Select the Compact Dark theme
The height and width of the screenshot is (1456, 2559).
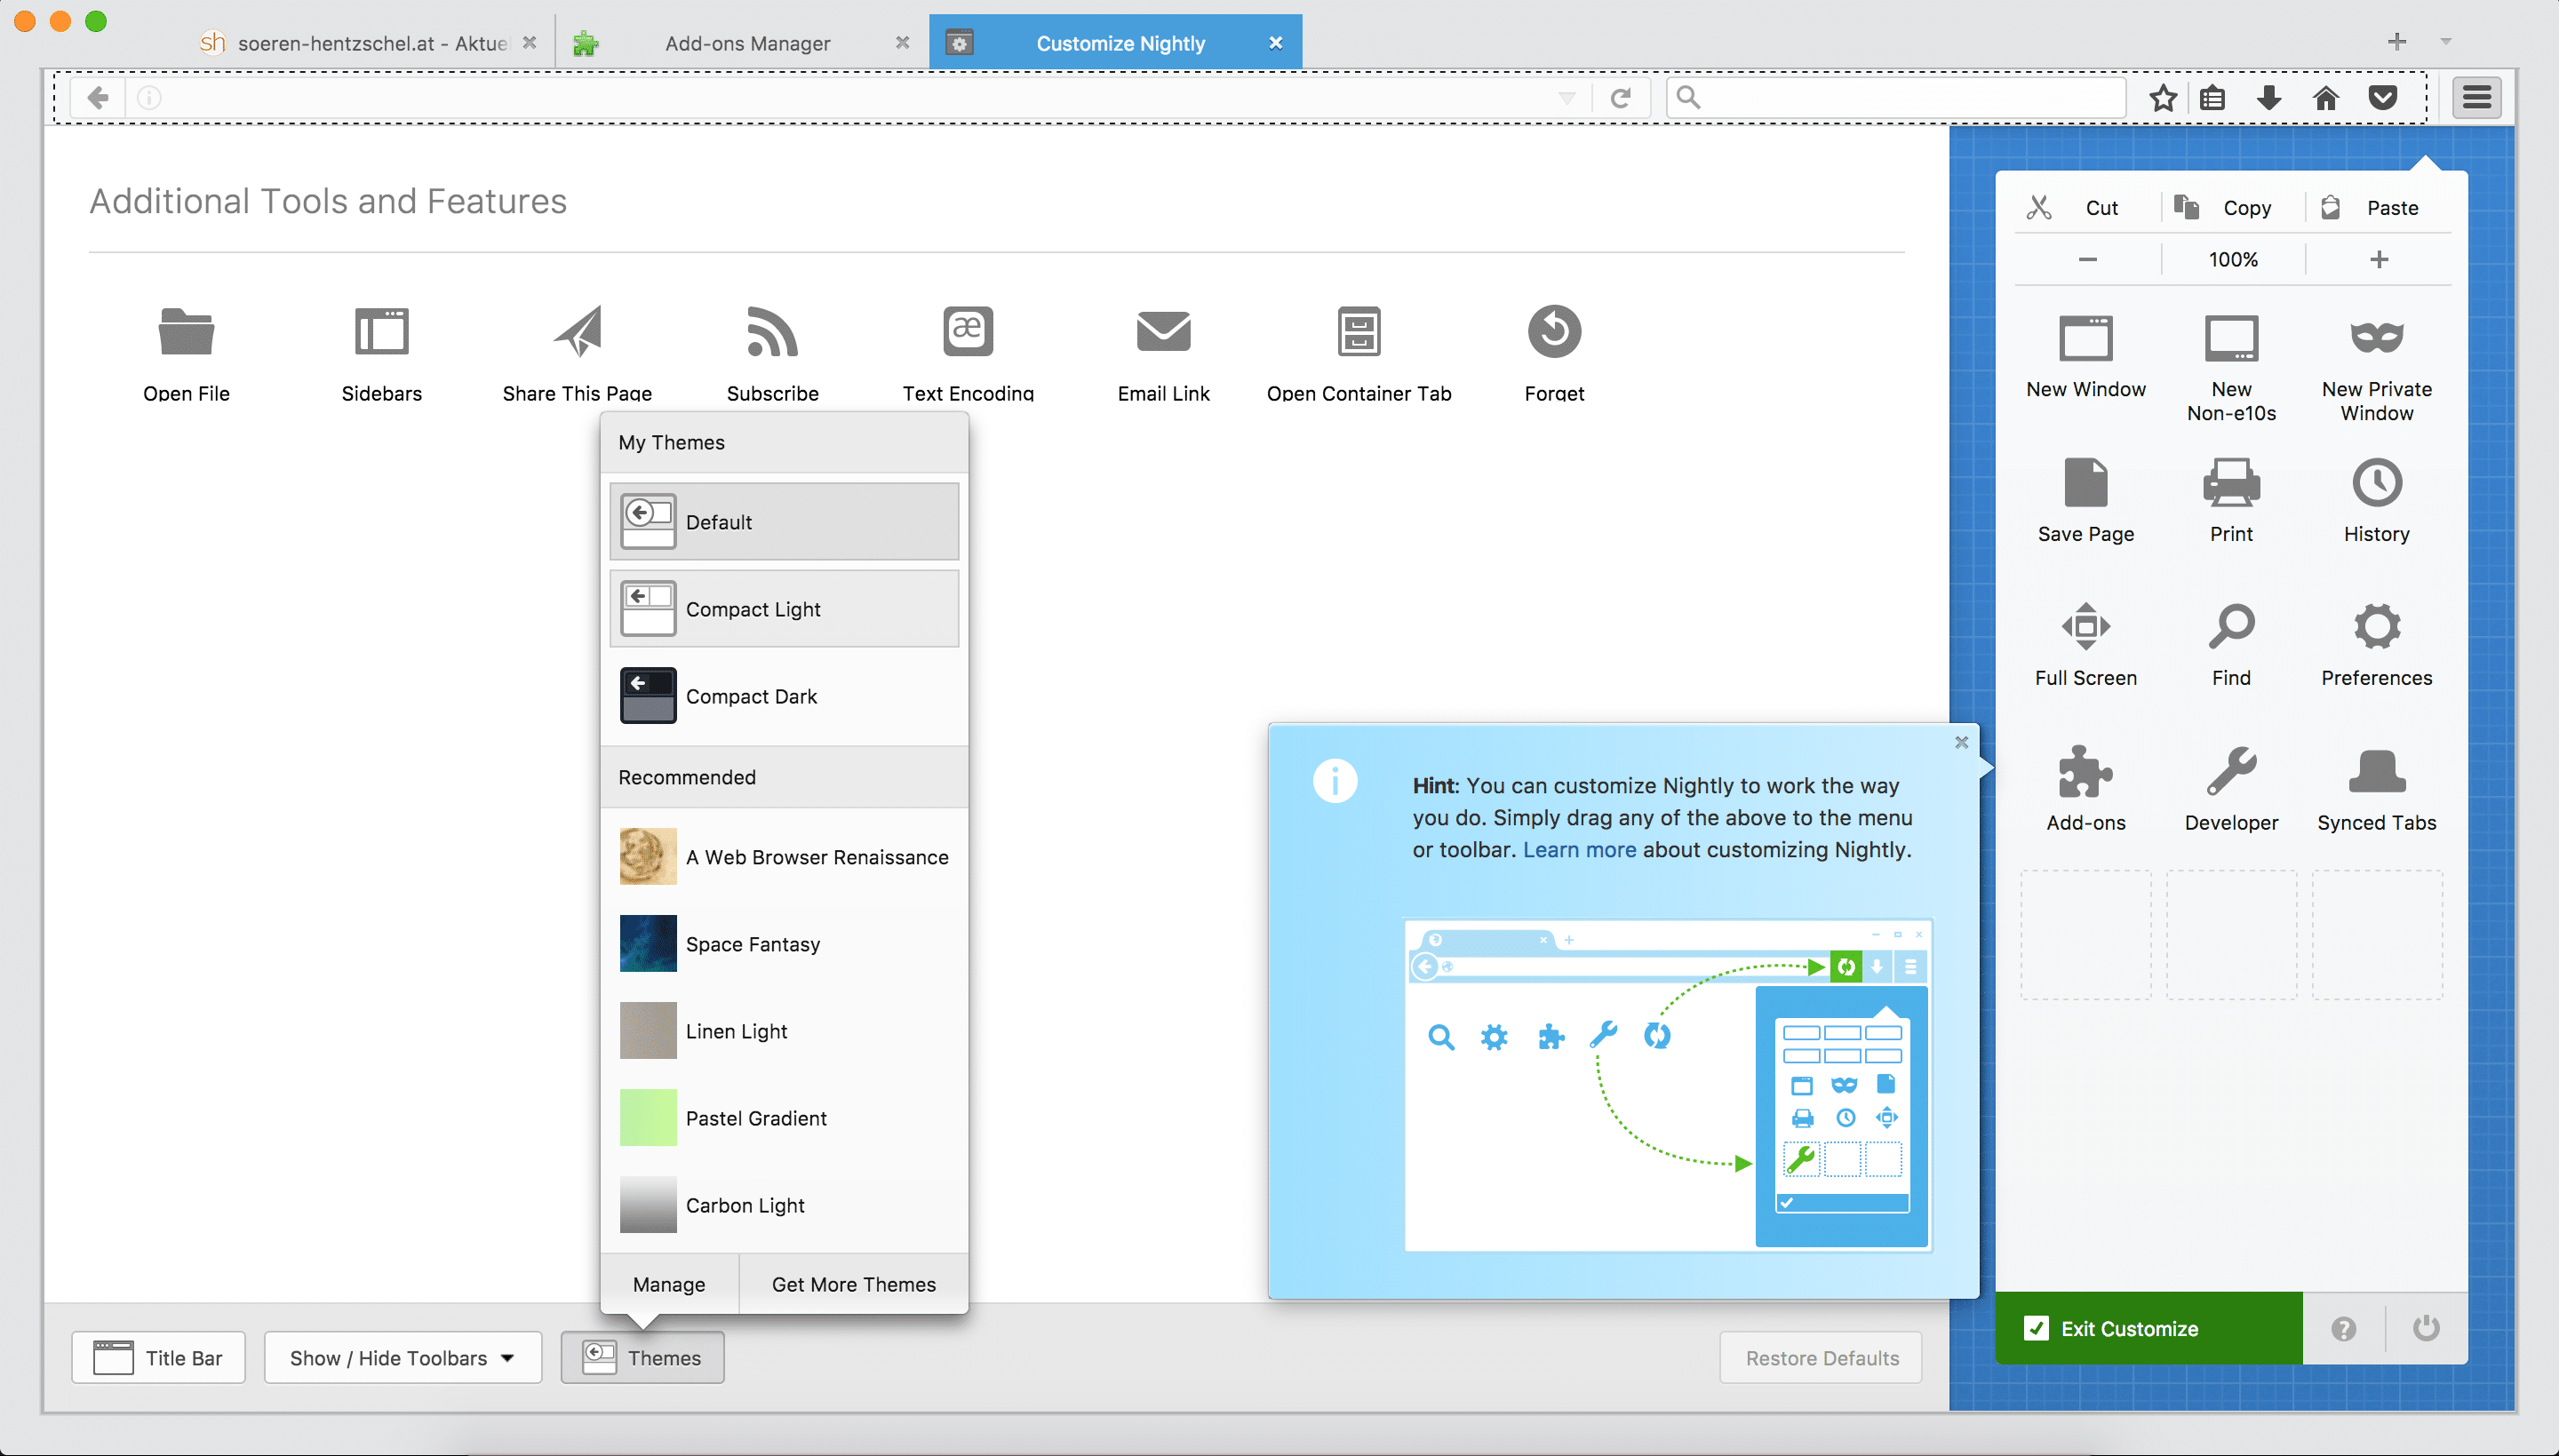click(784, 696)
